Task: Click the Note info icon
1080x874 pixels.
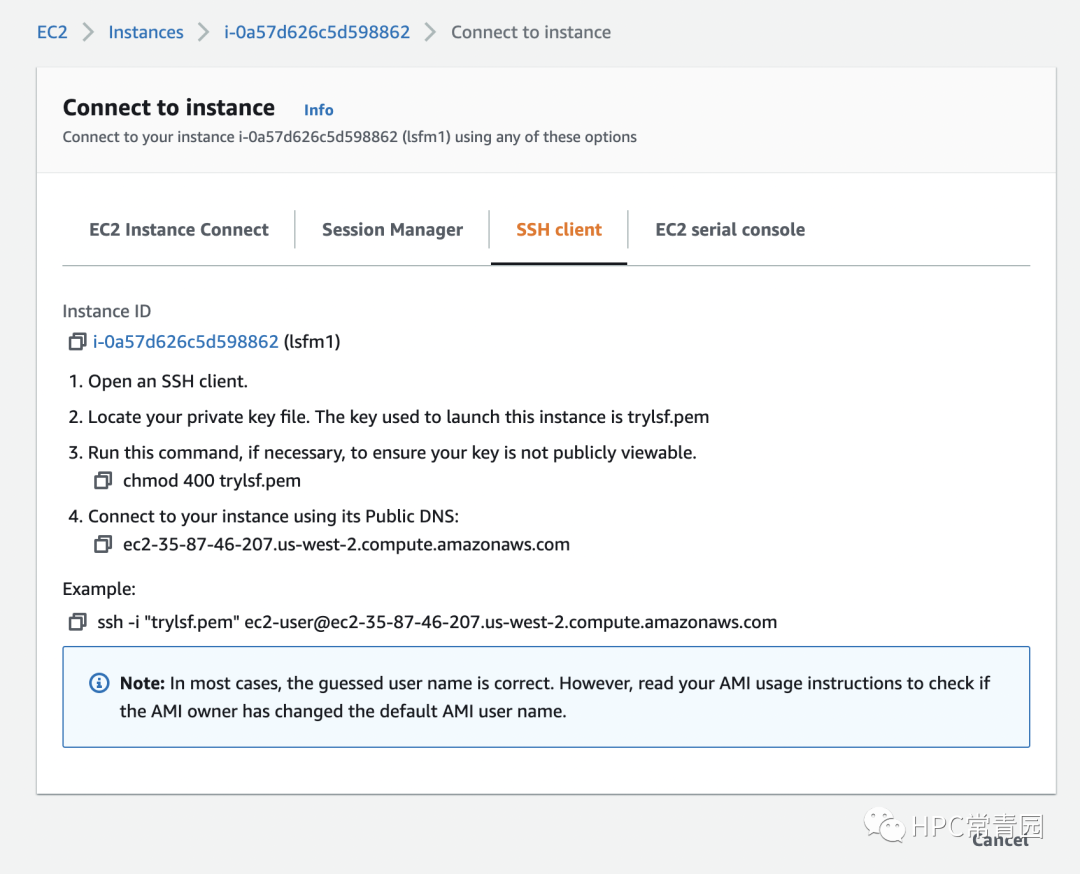Action: (x=99, y=684)
